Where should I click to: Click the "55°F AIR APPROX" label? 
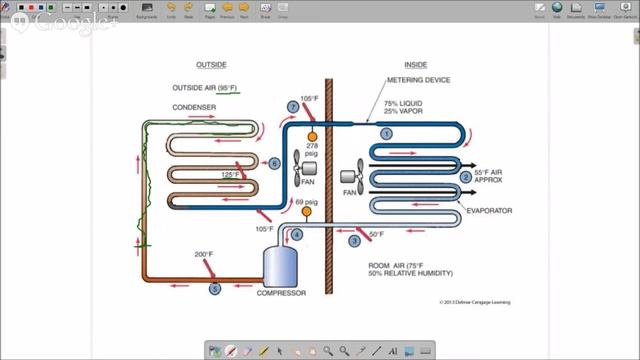488,176
